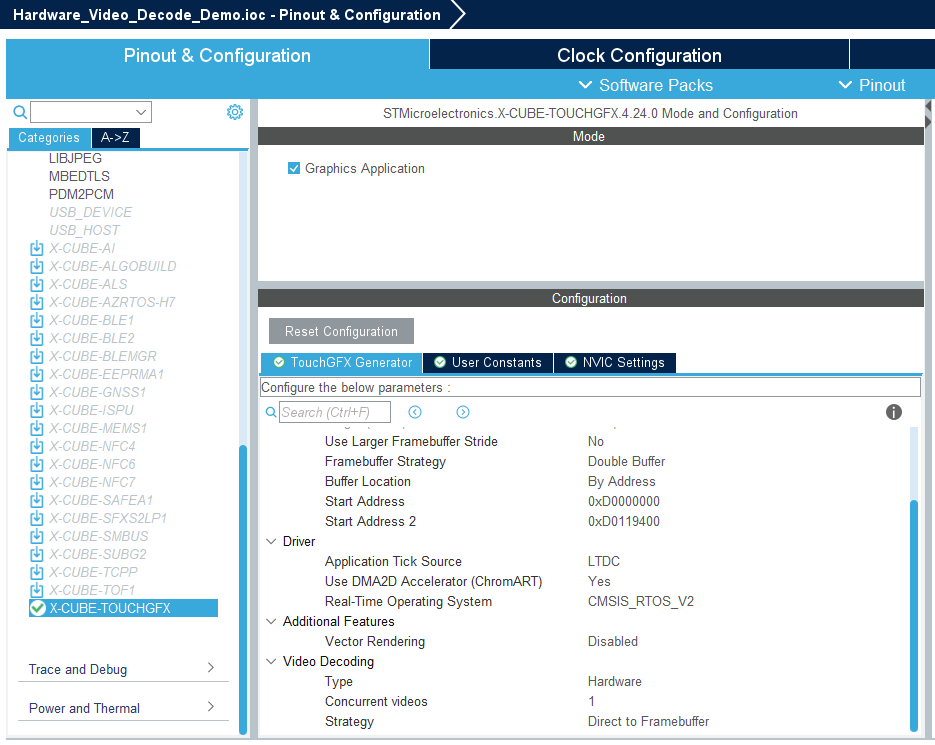
Task: Click the download icon beside X-CUBE-TOF1
Action: [37, 590]
